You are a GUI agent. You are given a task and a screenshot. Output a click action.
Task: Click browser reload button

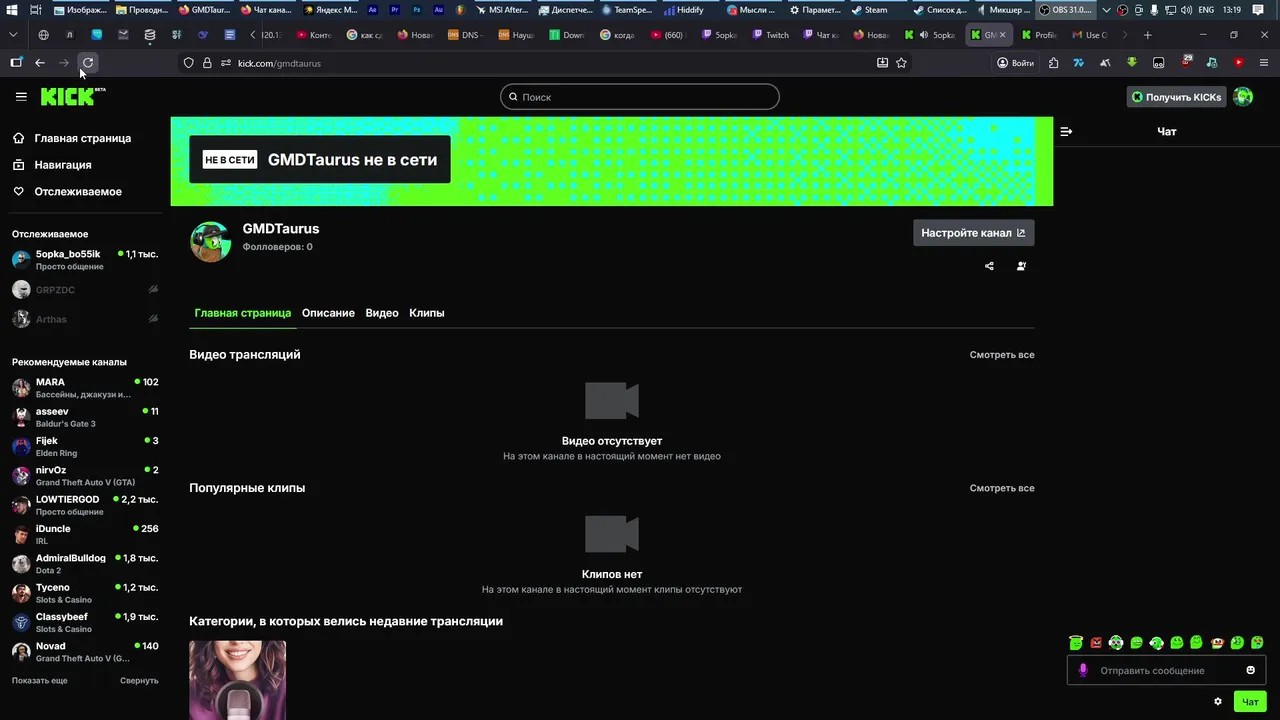point(88,62)
